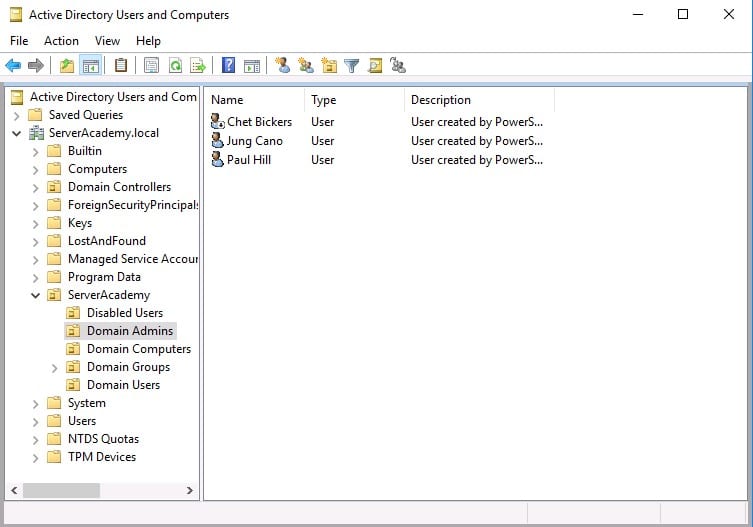Select ForeignSecurityPrincipals tree item
This screenshot has height=527, width=753.
point(133,205)
